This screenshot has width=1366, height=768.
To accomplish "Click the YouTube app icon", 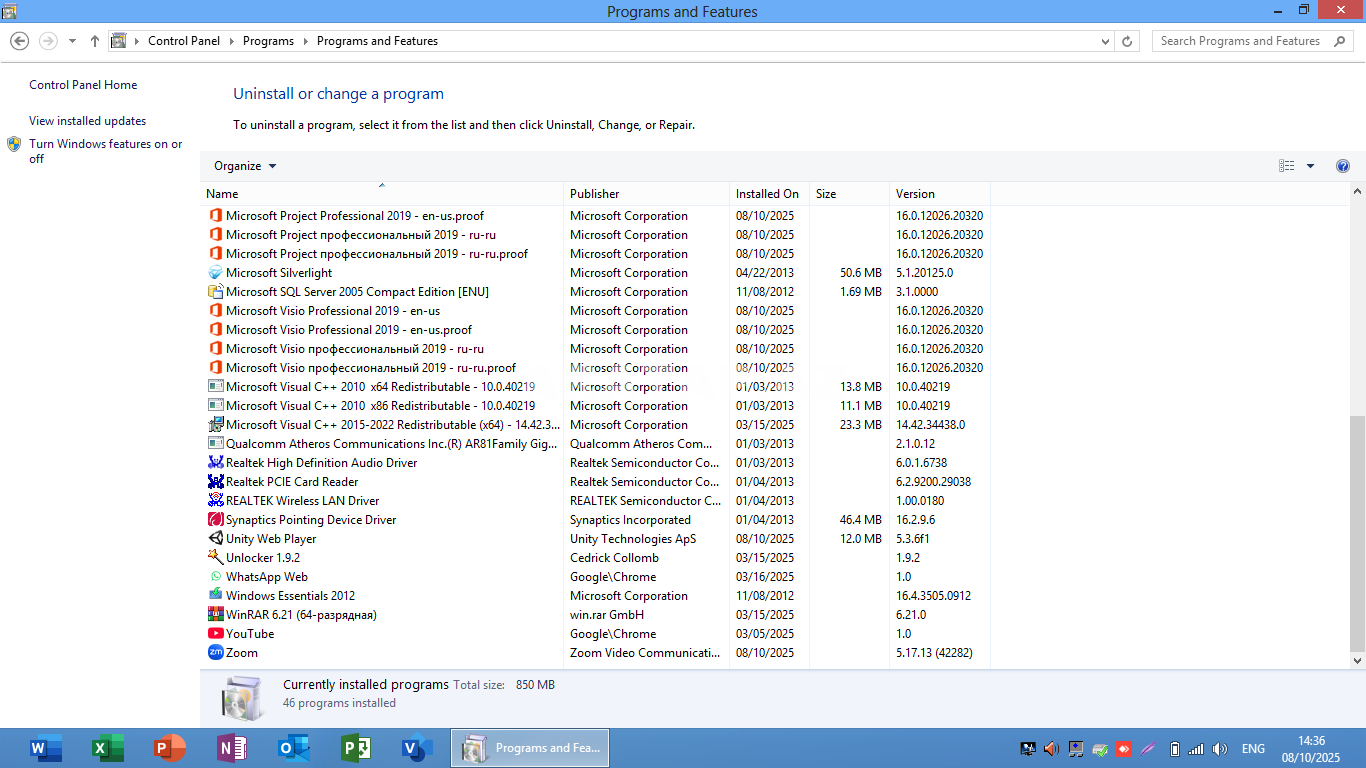I will click(215, 634).
